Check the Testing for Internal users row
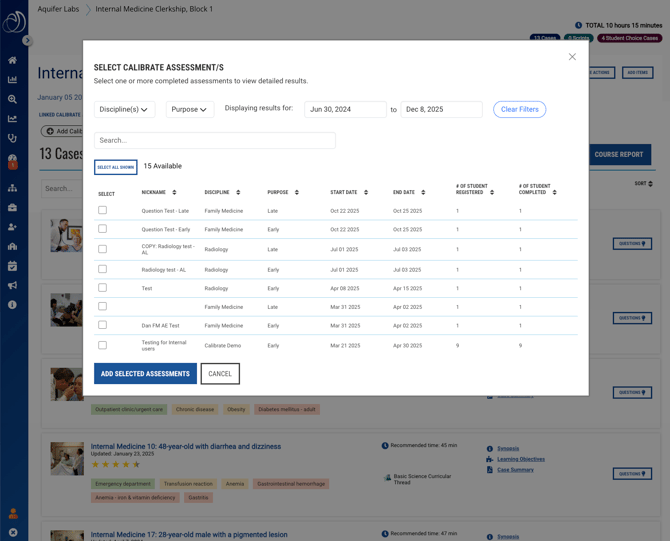The width and height of the screenshot is (670, 541). click(x=103, y=345)
